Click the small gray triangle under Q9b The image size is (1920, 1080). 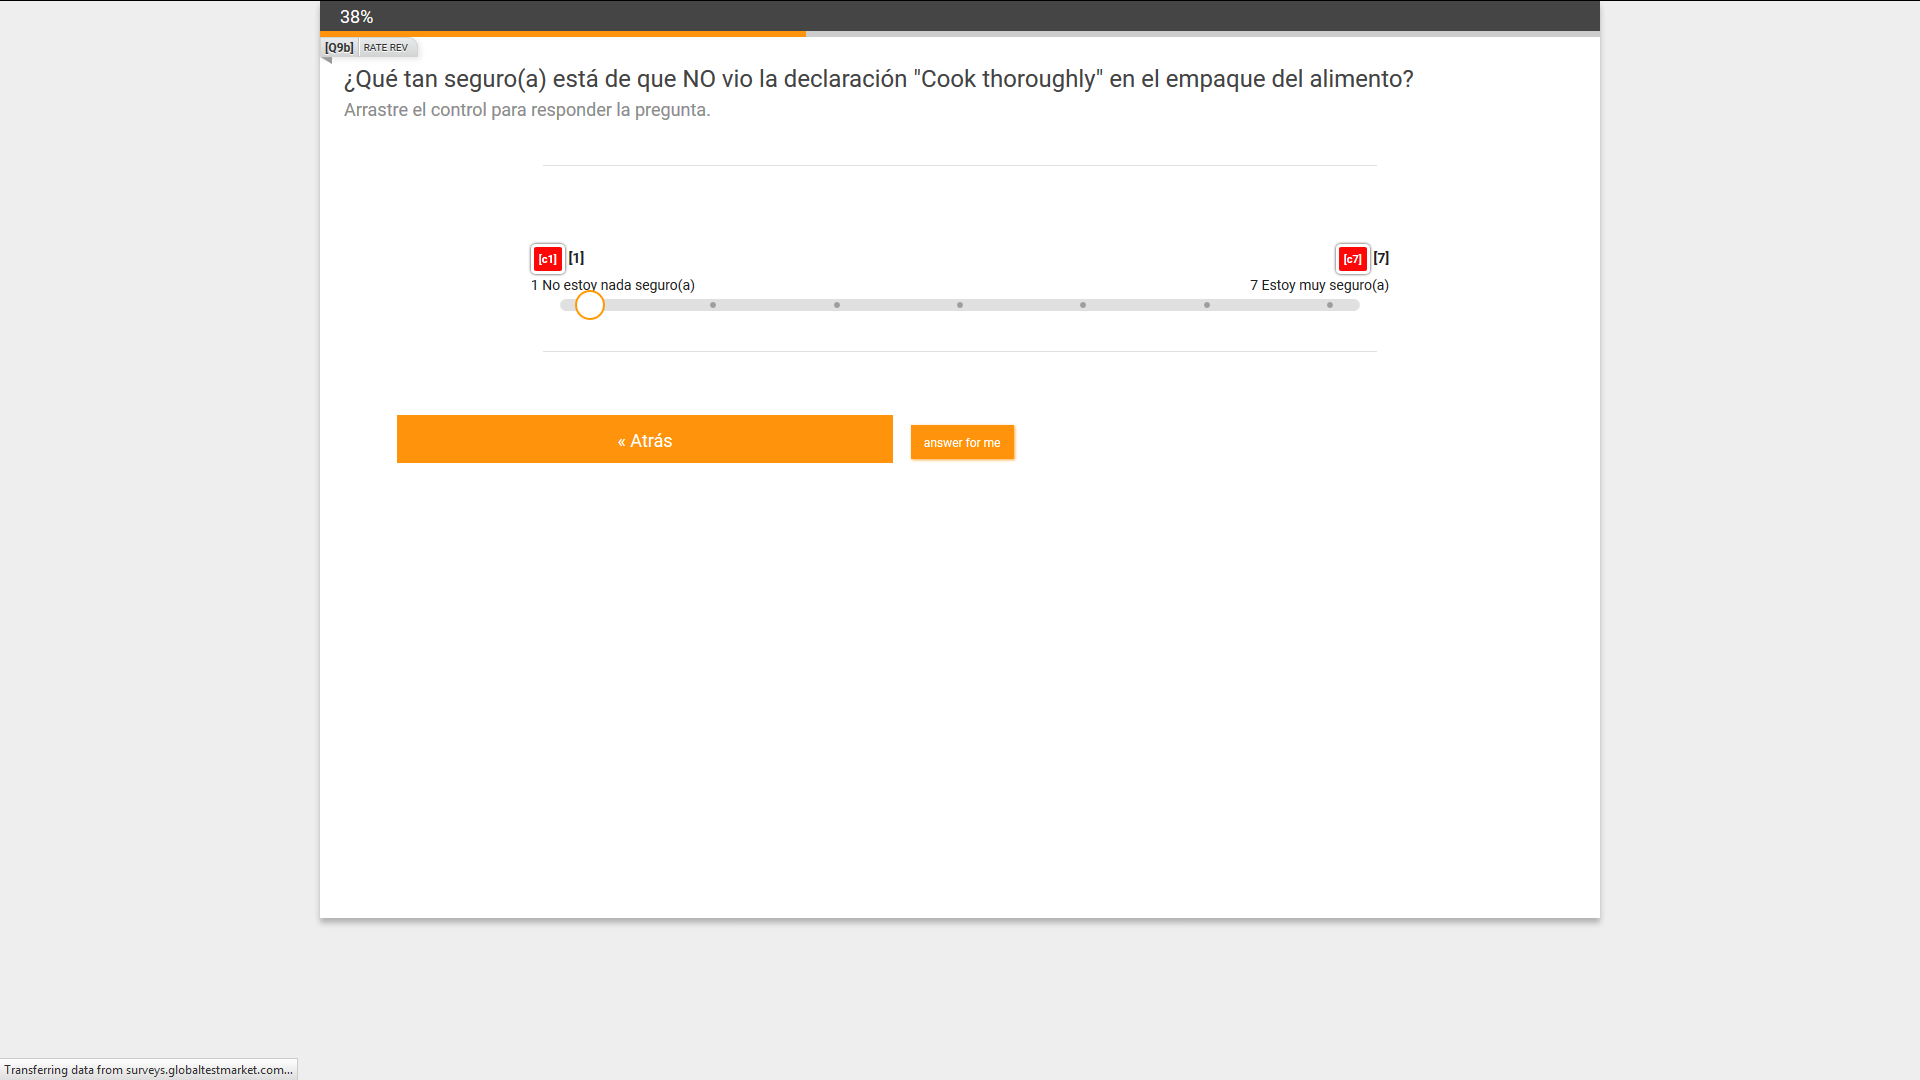(x=326, y=60)
